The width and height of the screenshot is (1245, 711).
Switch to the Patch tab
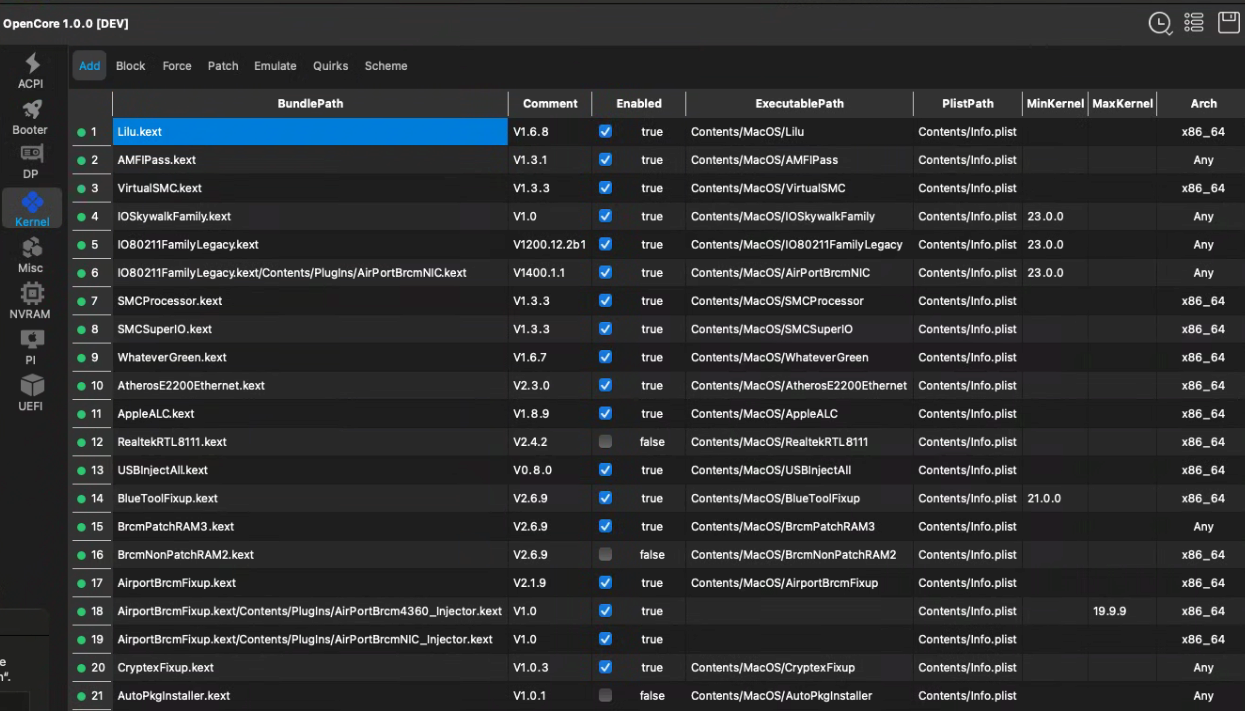click(223, 66)
